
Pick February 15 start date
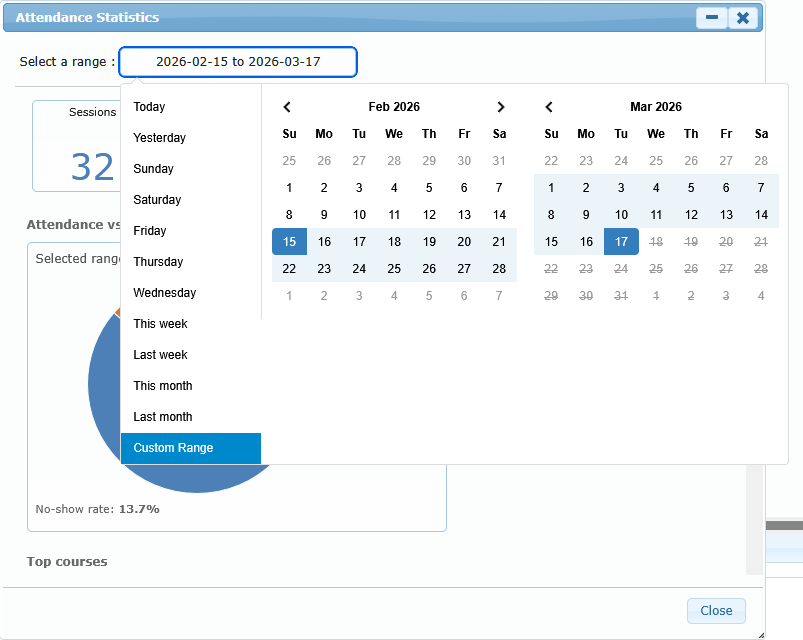click(289, 242)
